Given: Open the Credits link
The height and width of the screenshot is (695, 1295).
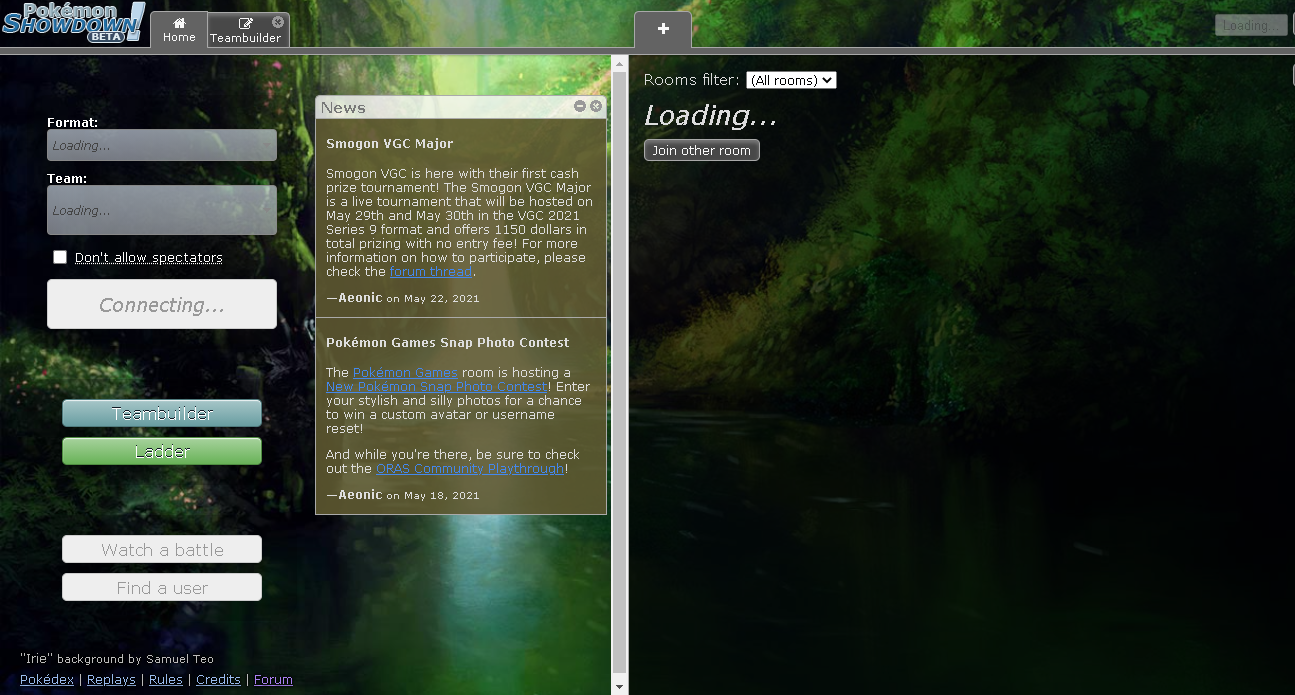Looking at the screenshot, I should (x=218, y=679).
